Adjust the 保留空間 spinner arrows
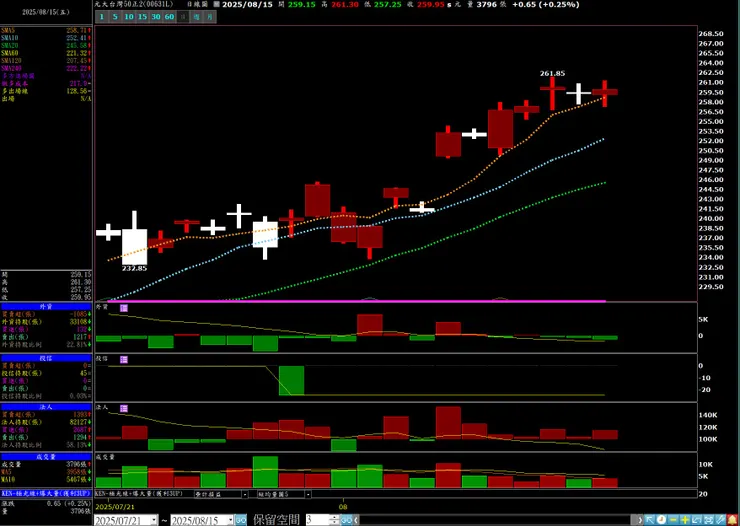 [x=336, y=520]
